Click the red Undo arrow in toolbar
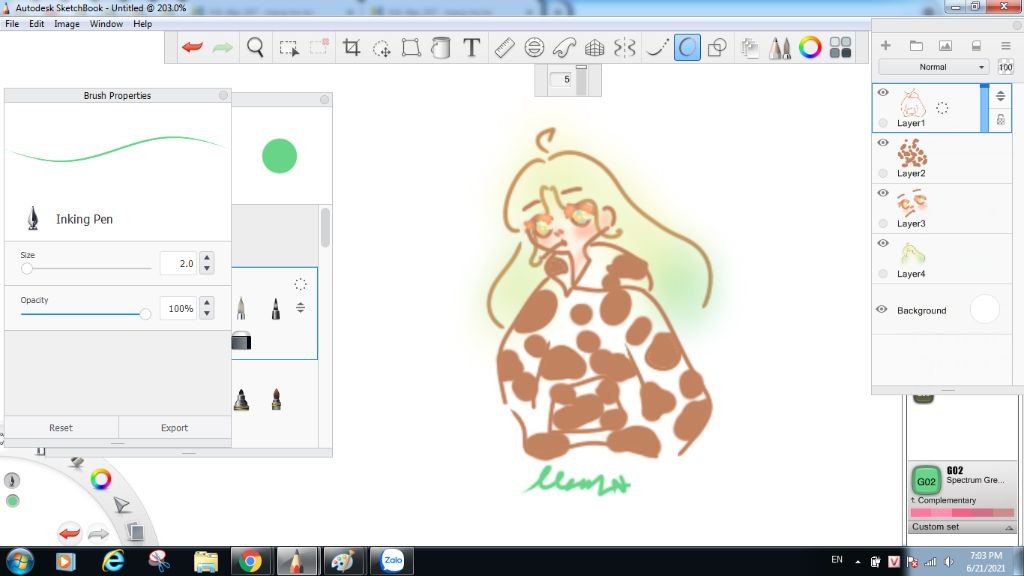 coord(192,47)
